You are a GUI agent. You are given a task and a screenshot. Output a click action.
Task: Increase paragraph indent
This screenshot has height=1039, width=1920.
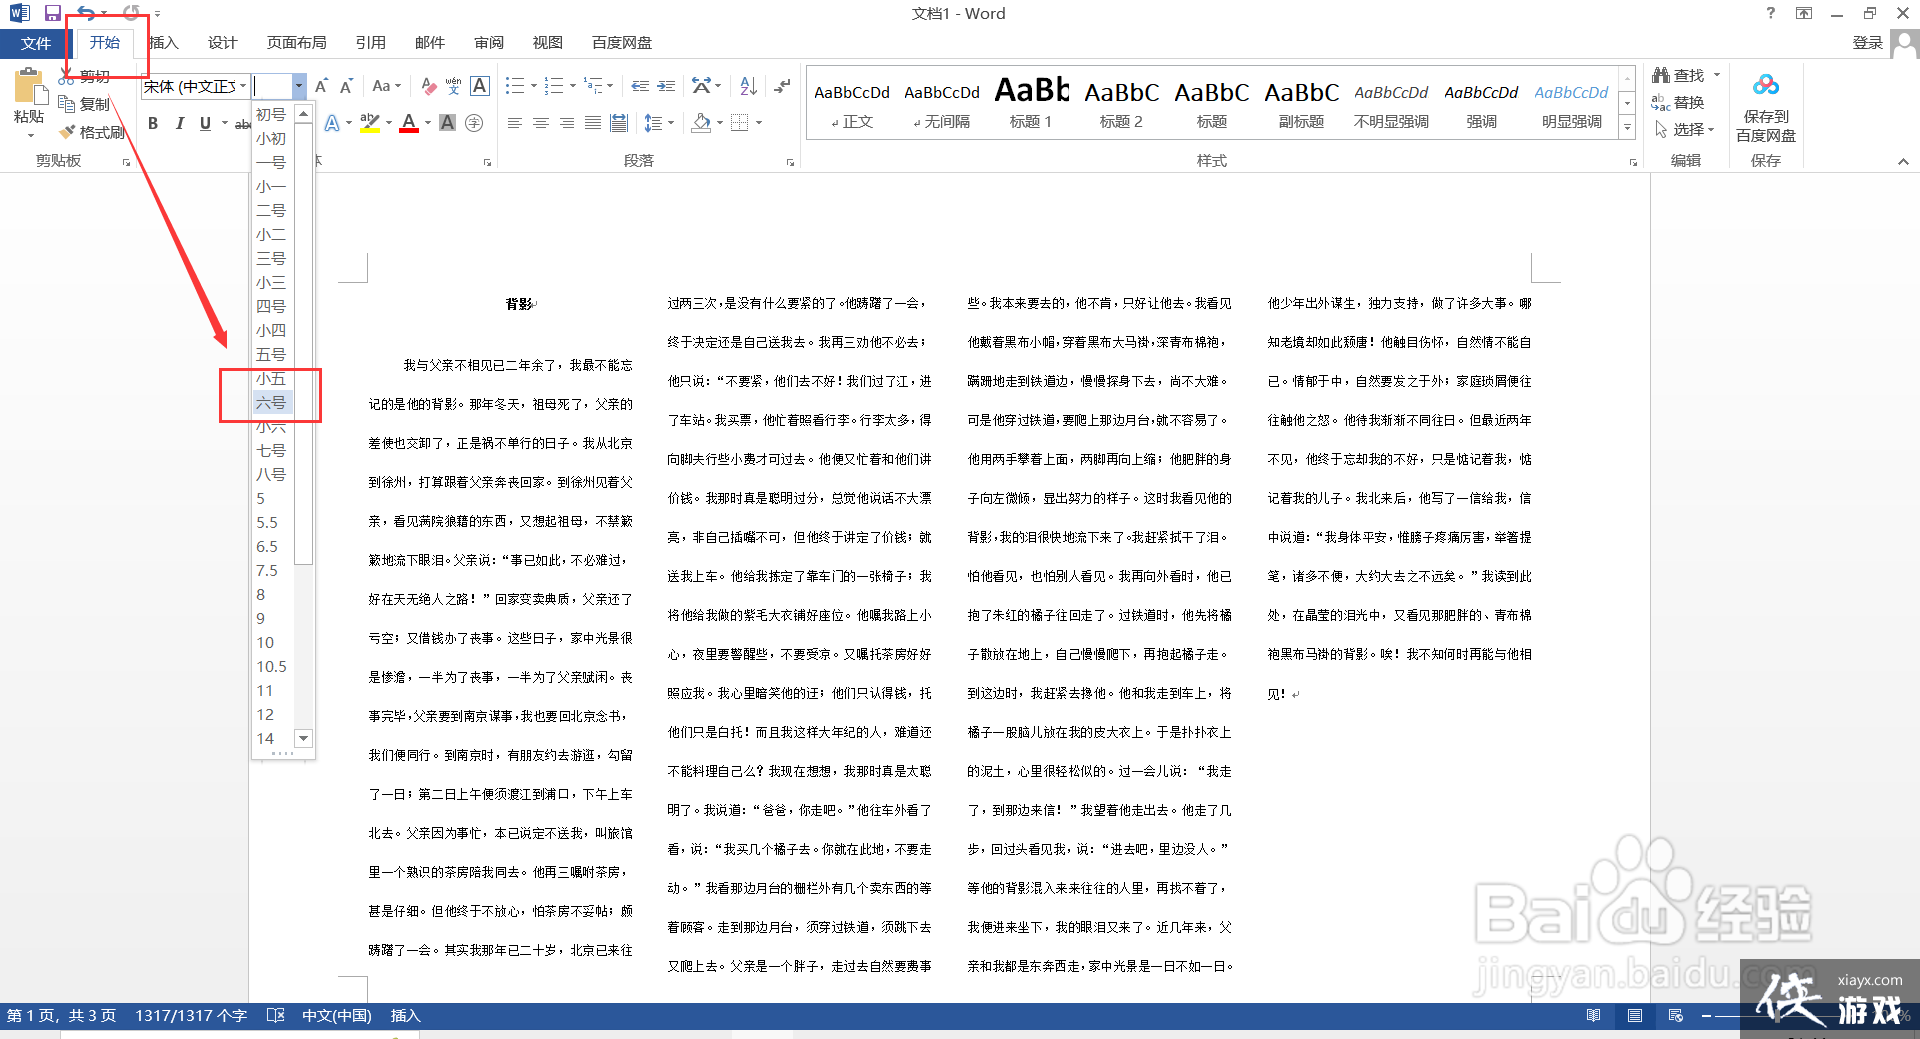click(x=666, y=86)
